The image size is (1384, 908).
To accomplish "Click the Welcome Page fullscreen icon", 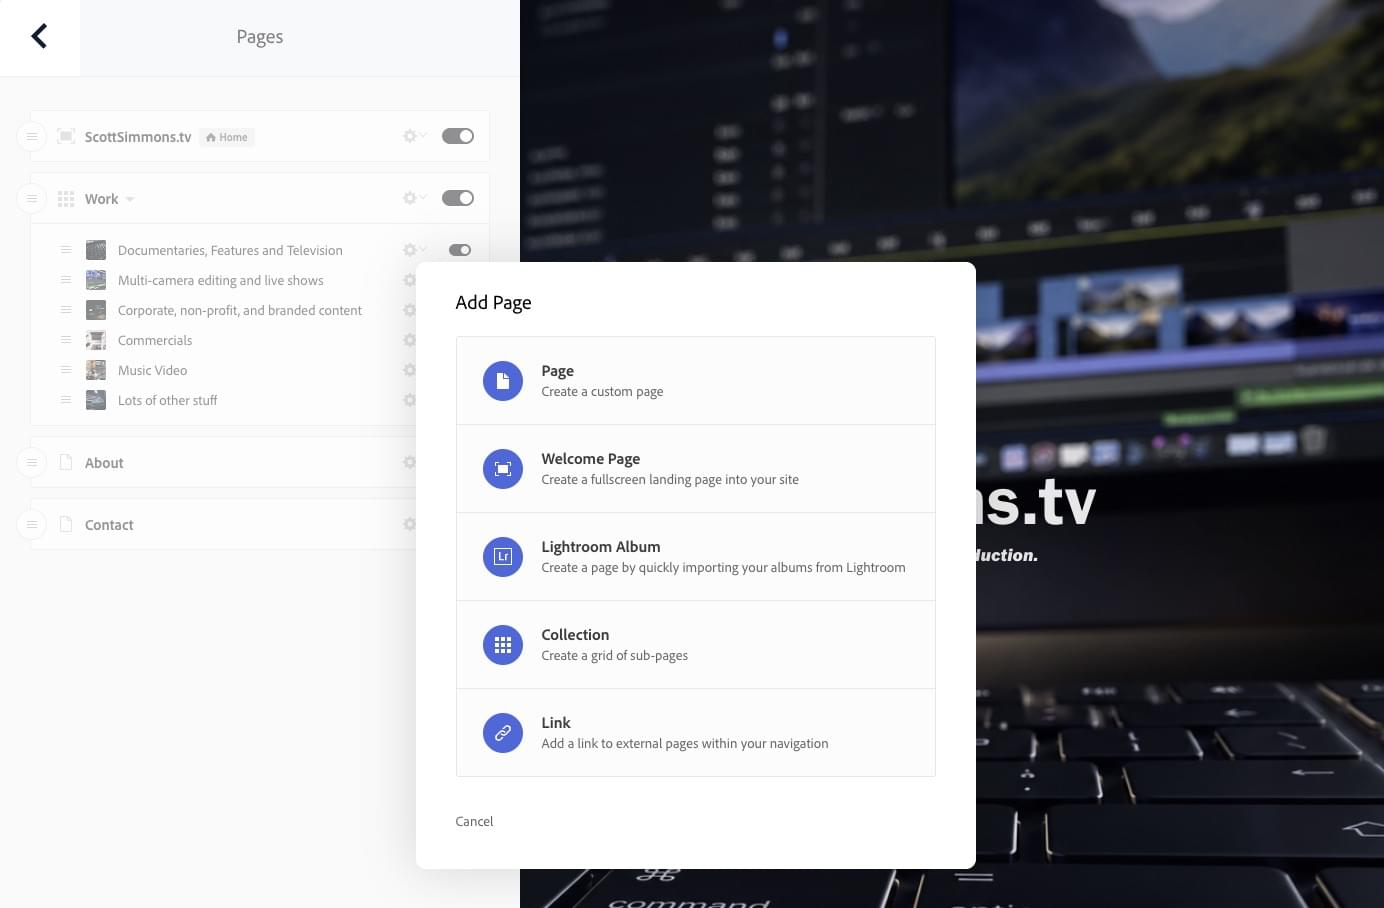I will pyautogui.click(x=503, y=469).
